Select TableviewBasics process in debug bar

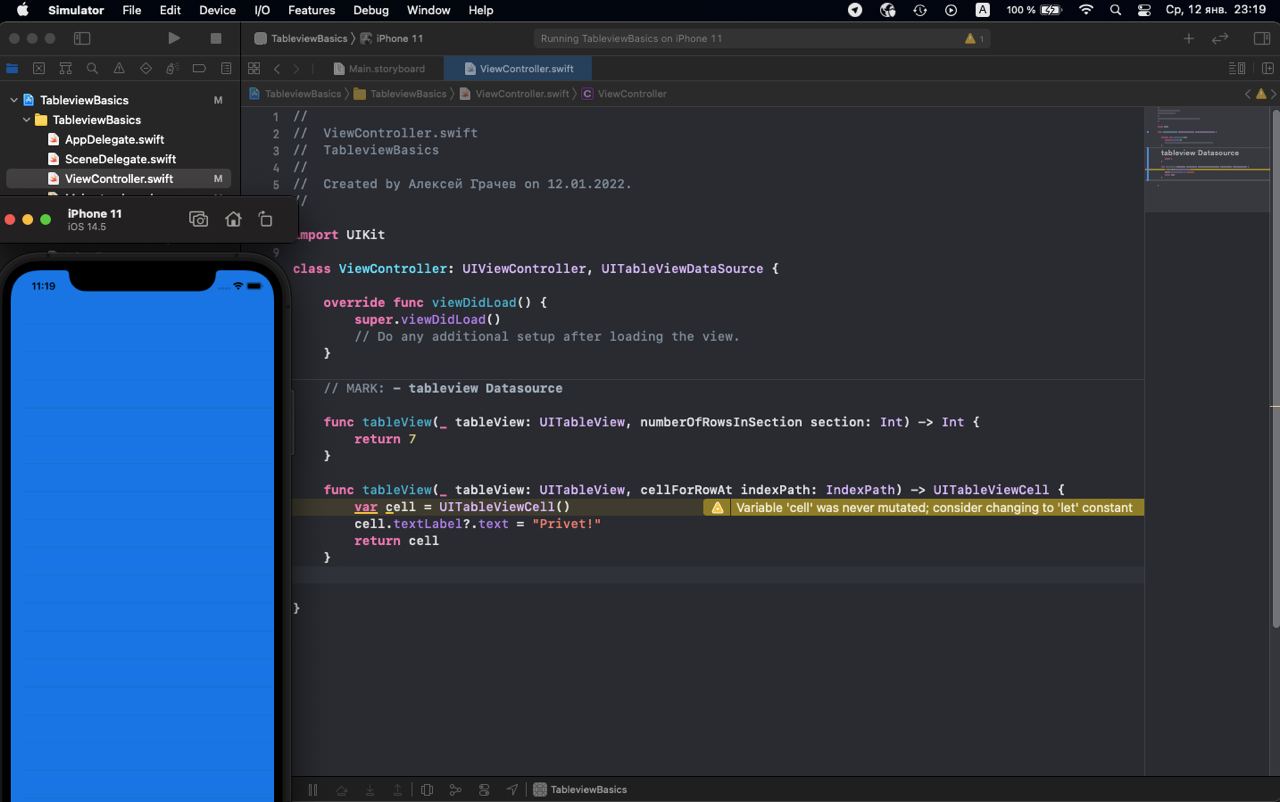click(x=580, y=789)
